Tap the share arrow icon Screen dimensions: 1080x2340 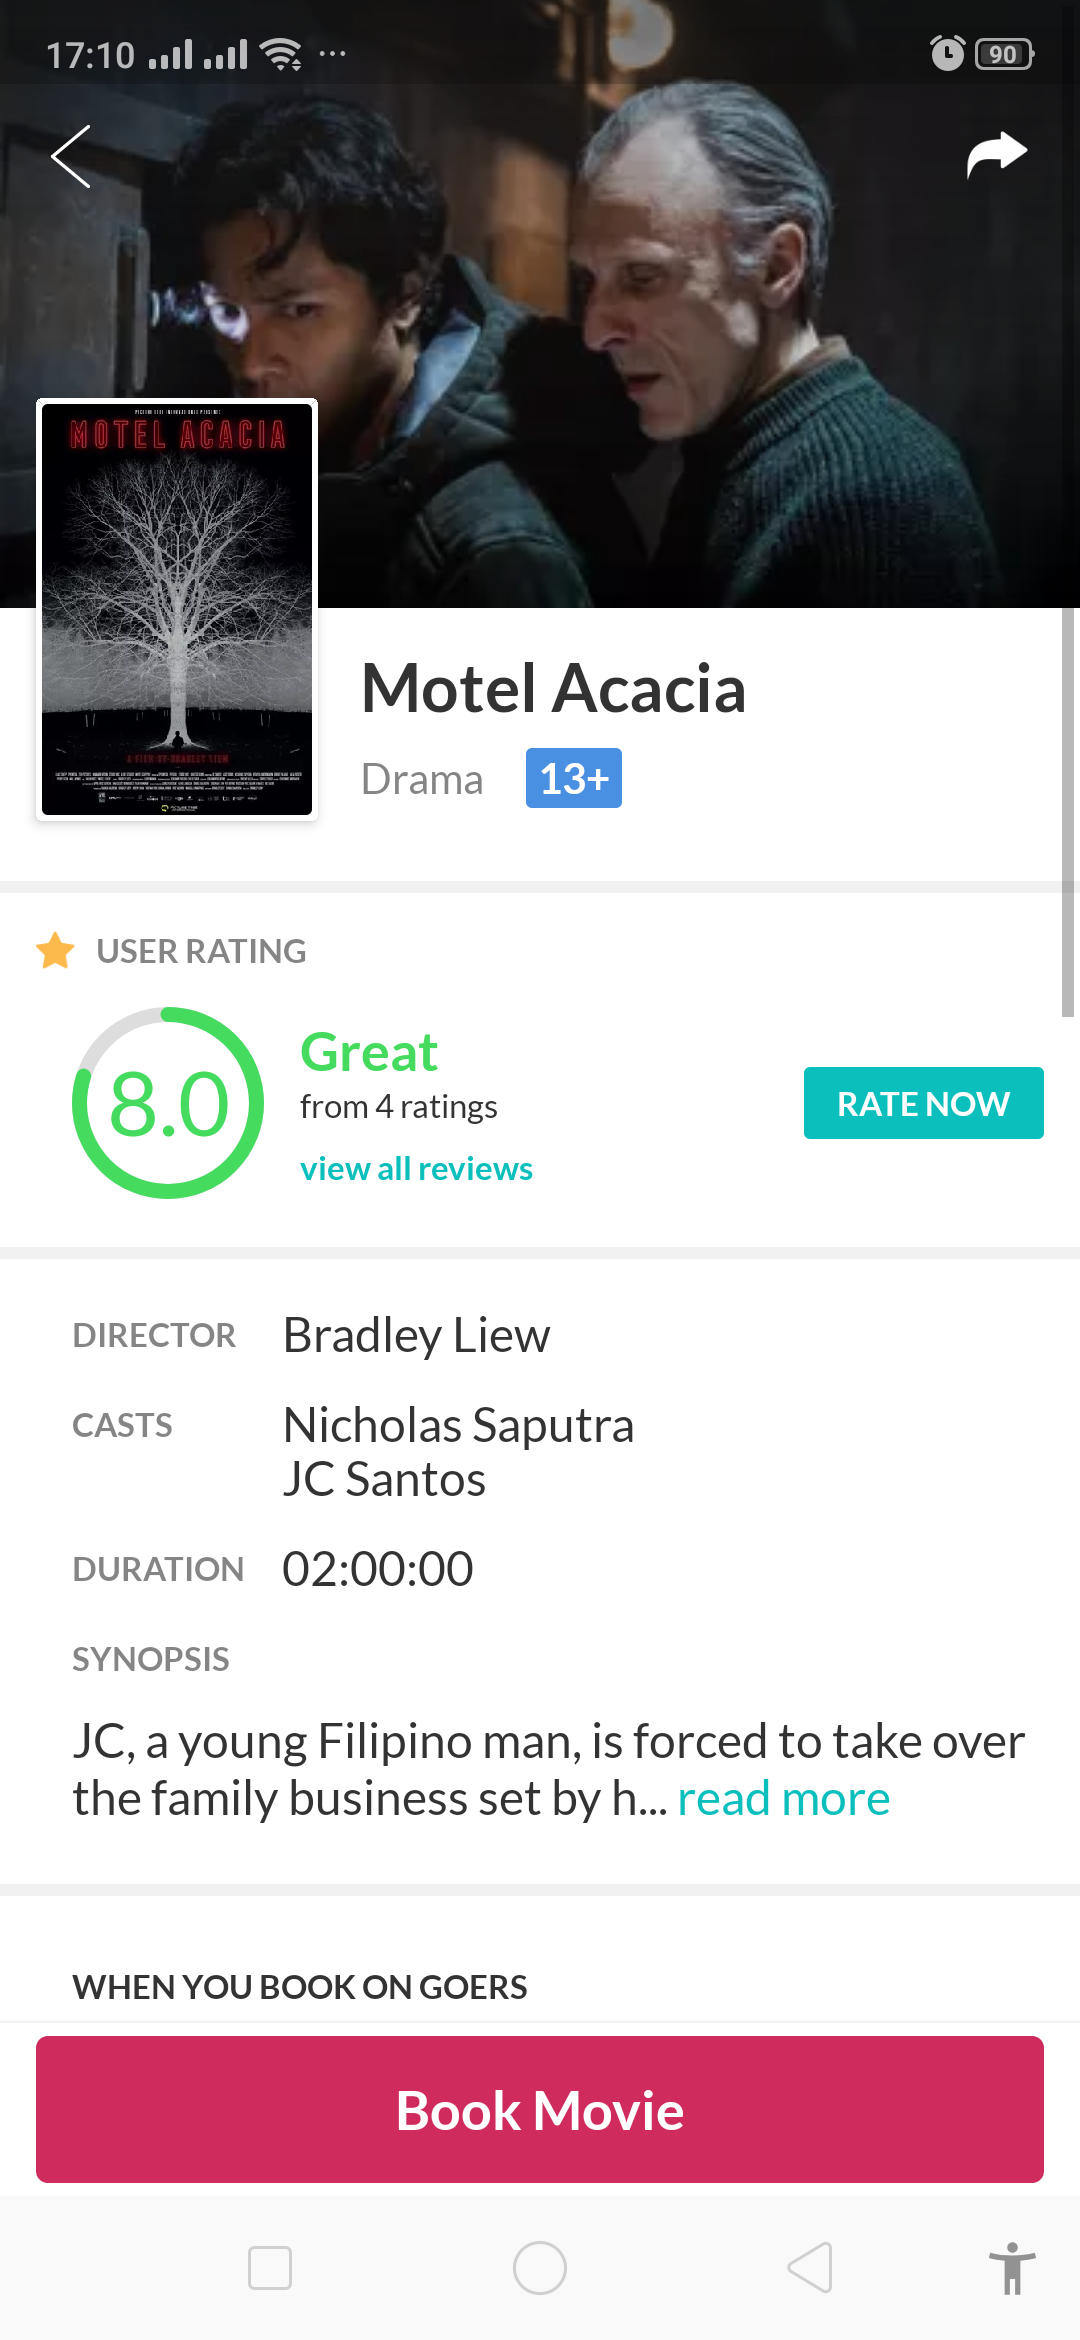(x=996, y=154)
